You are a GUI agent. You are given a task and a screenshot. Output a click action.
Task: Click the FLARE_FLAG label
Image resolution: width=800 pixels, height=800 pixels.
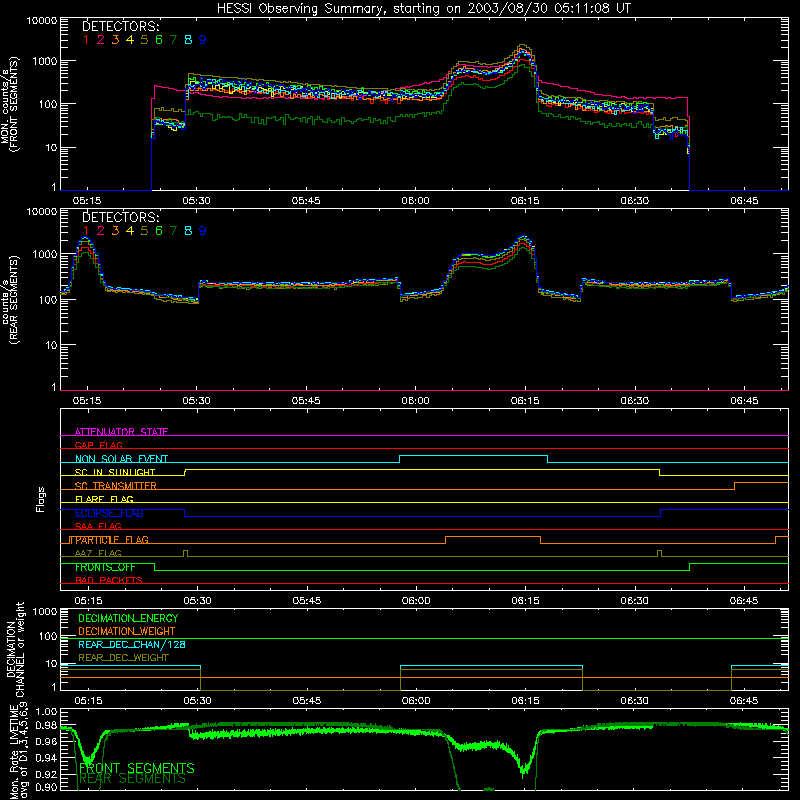(104, 499)
